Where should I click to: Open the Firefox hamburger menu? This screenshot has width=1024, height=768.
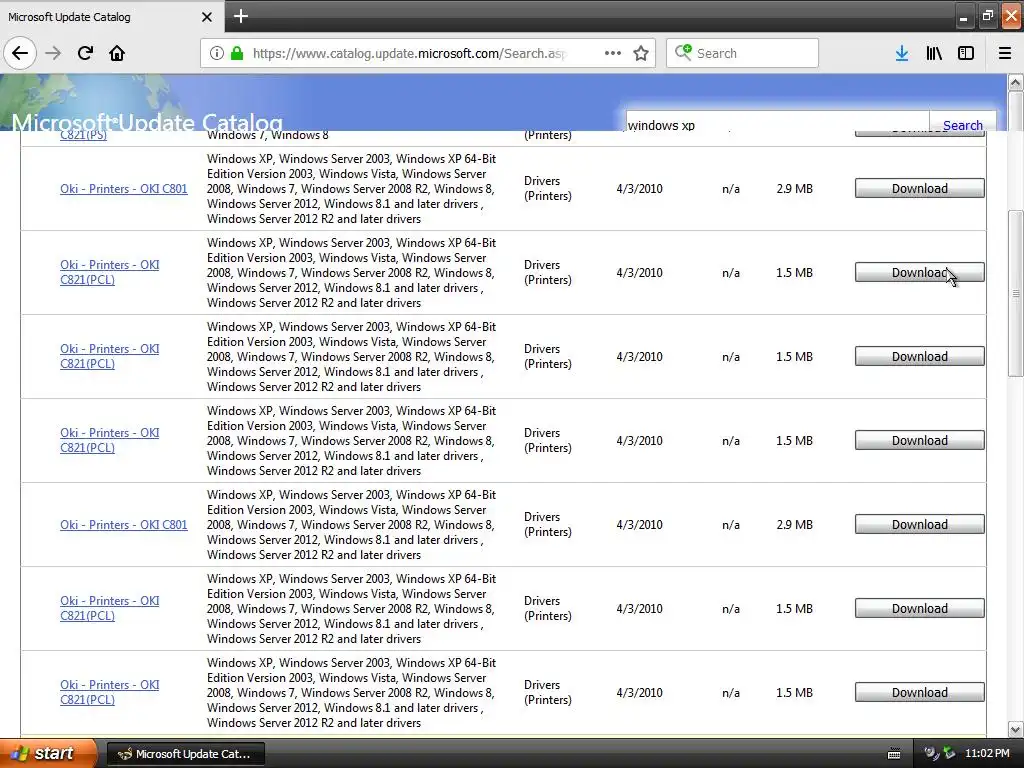pos(1005,53)
